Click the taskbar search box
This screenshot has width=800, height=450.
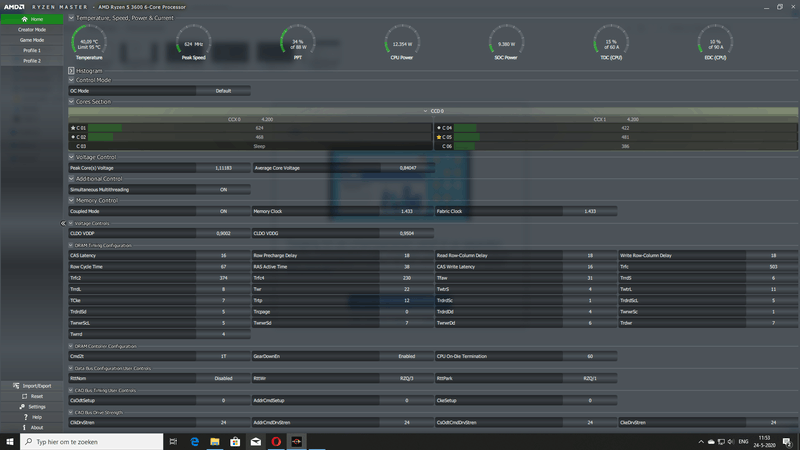[x=92, y=442]
